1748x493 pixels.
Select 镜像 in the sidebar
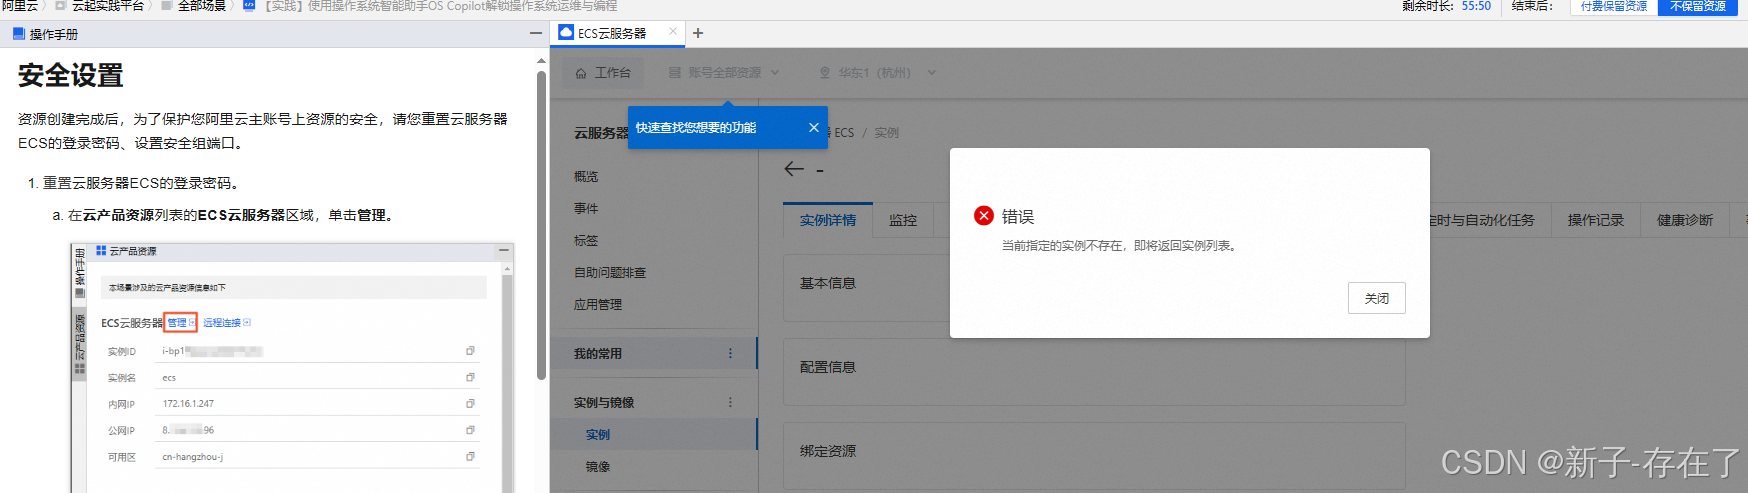598,467
